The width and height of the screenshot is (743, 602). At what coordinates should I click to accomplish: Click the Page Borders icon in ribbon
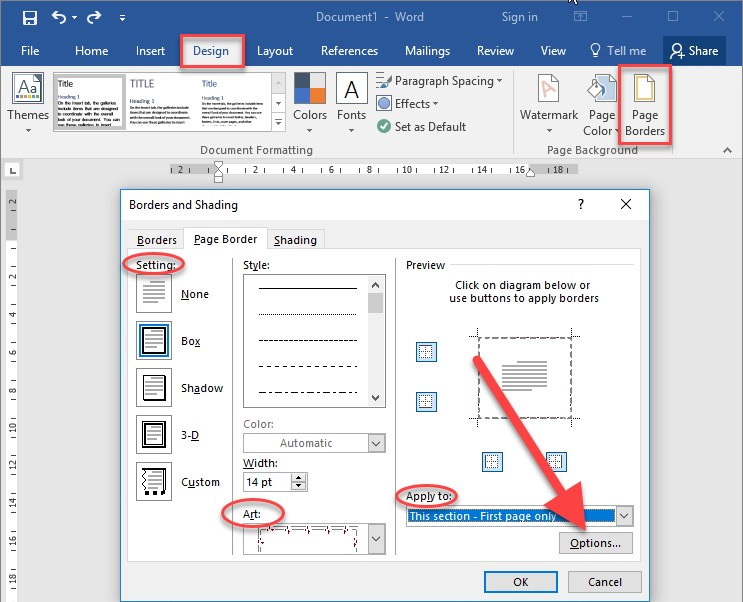[644, 106]
